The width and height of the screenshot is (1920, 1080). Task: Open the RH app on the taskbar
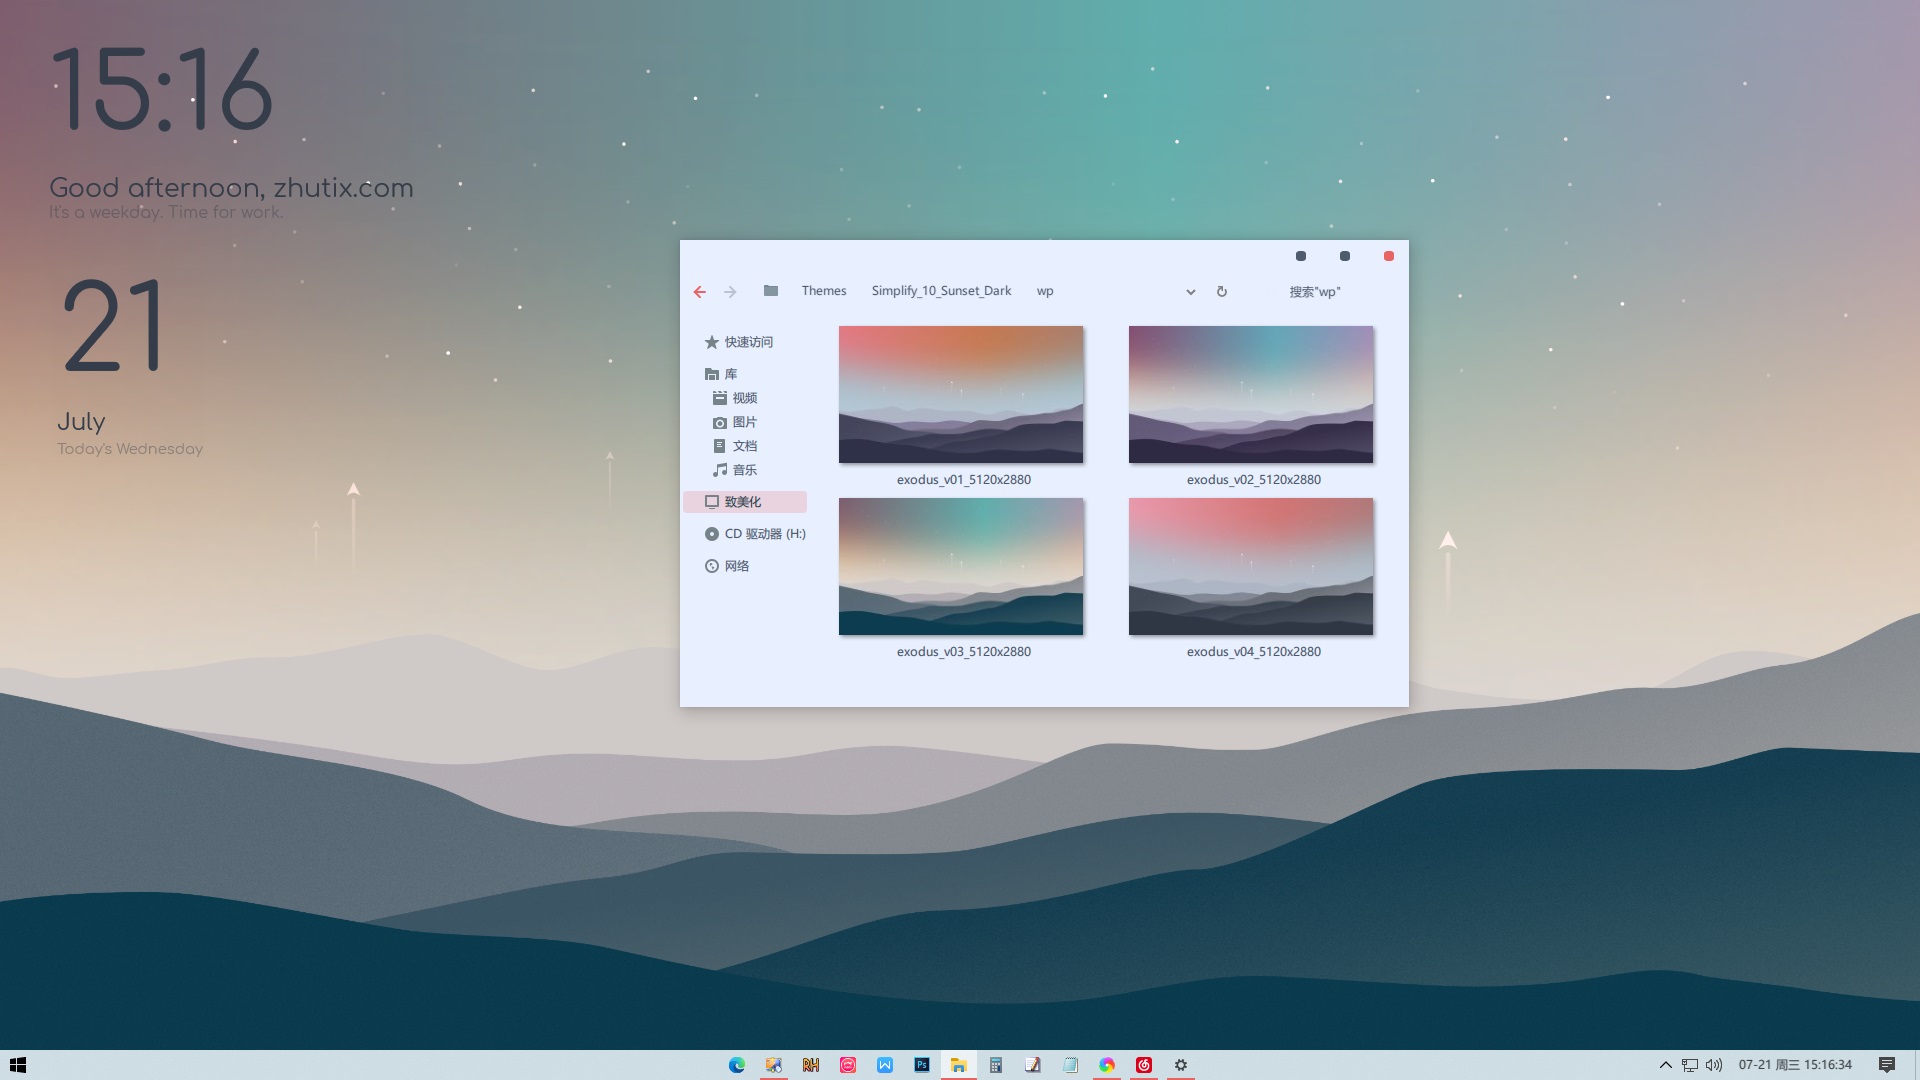coord(811,1065)
